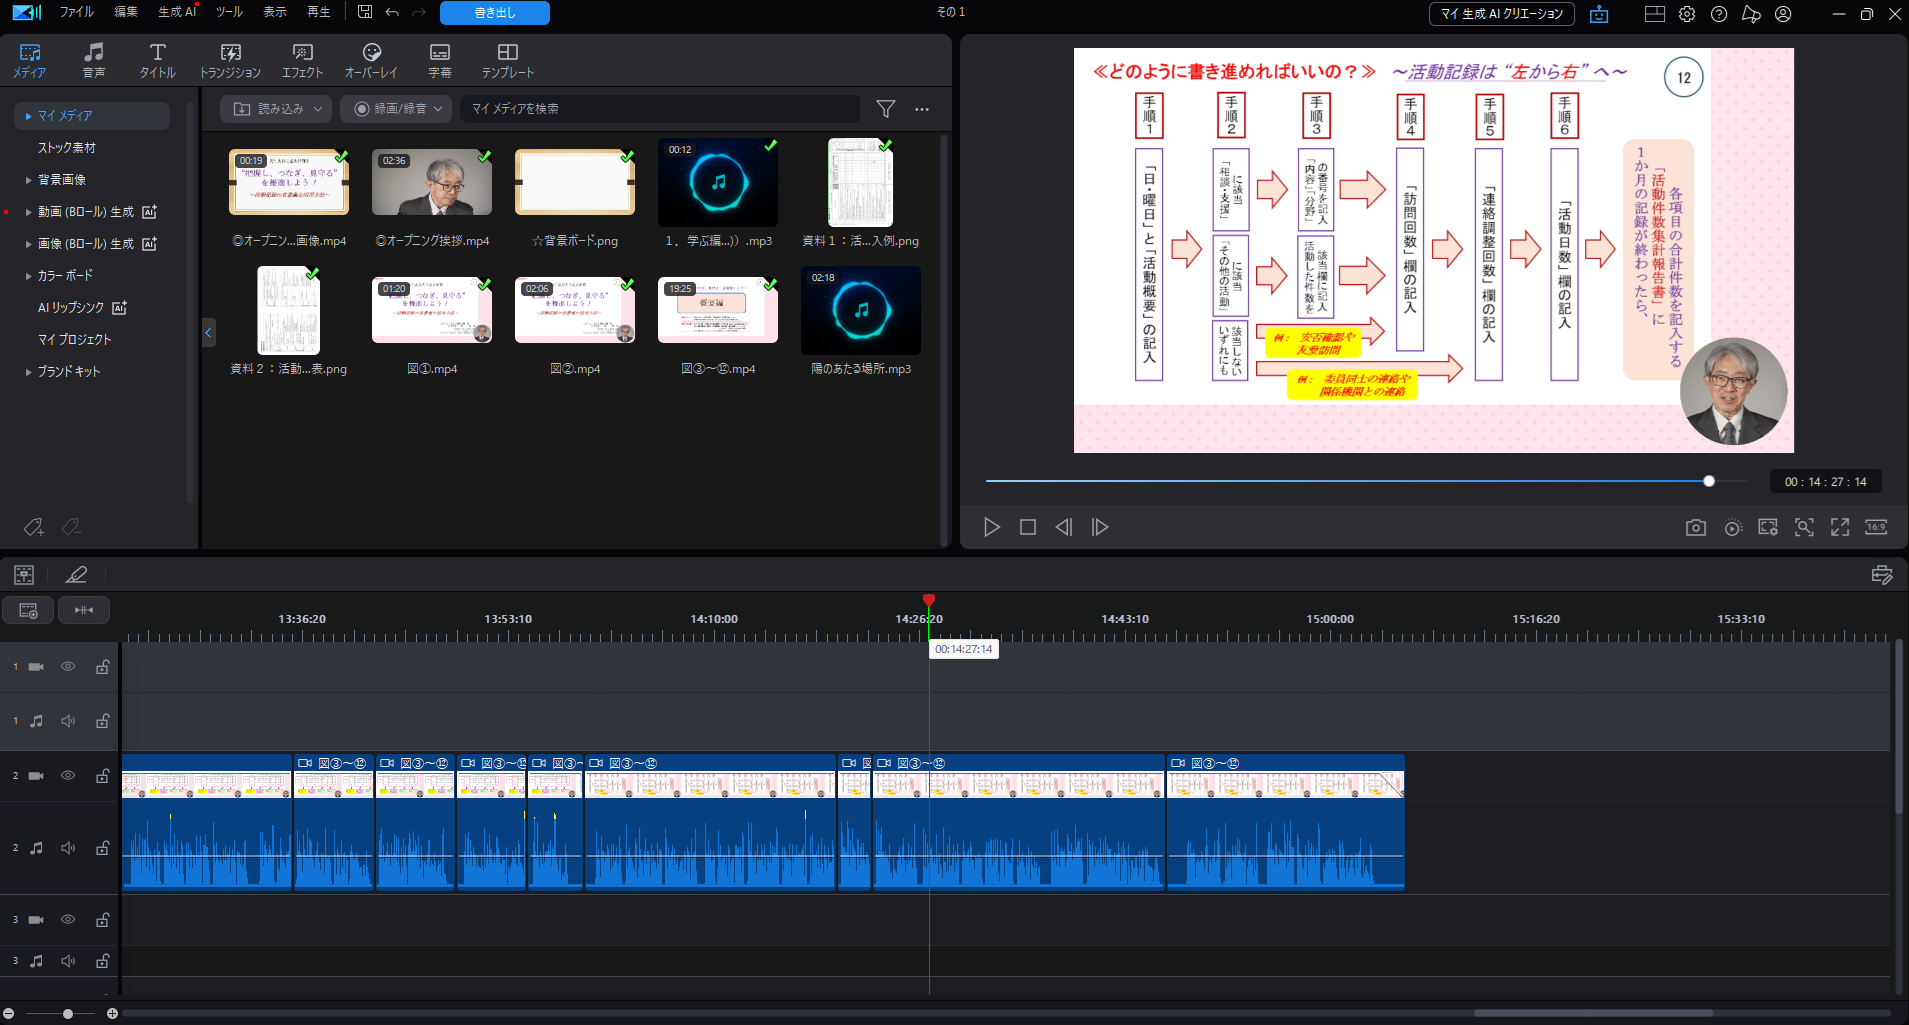Expand the 背景画像 tree item

[x=28, y=180]
